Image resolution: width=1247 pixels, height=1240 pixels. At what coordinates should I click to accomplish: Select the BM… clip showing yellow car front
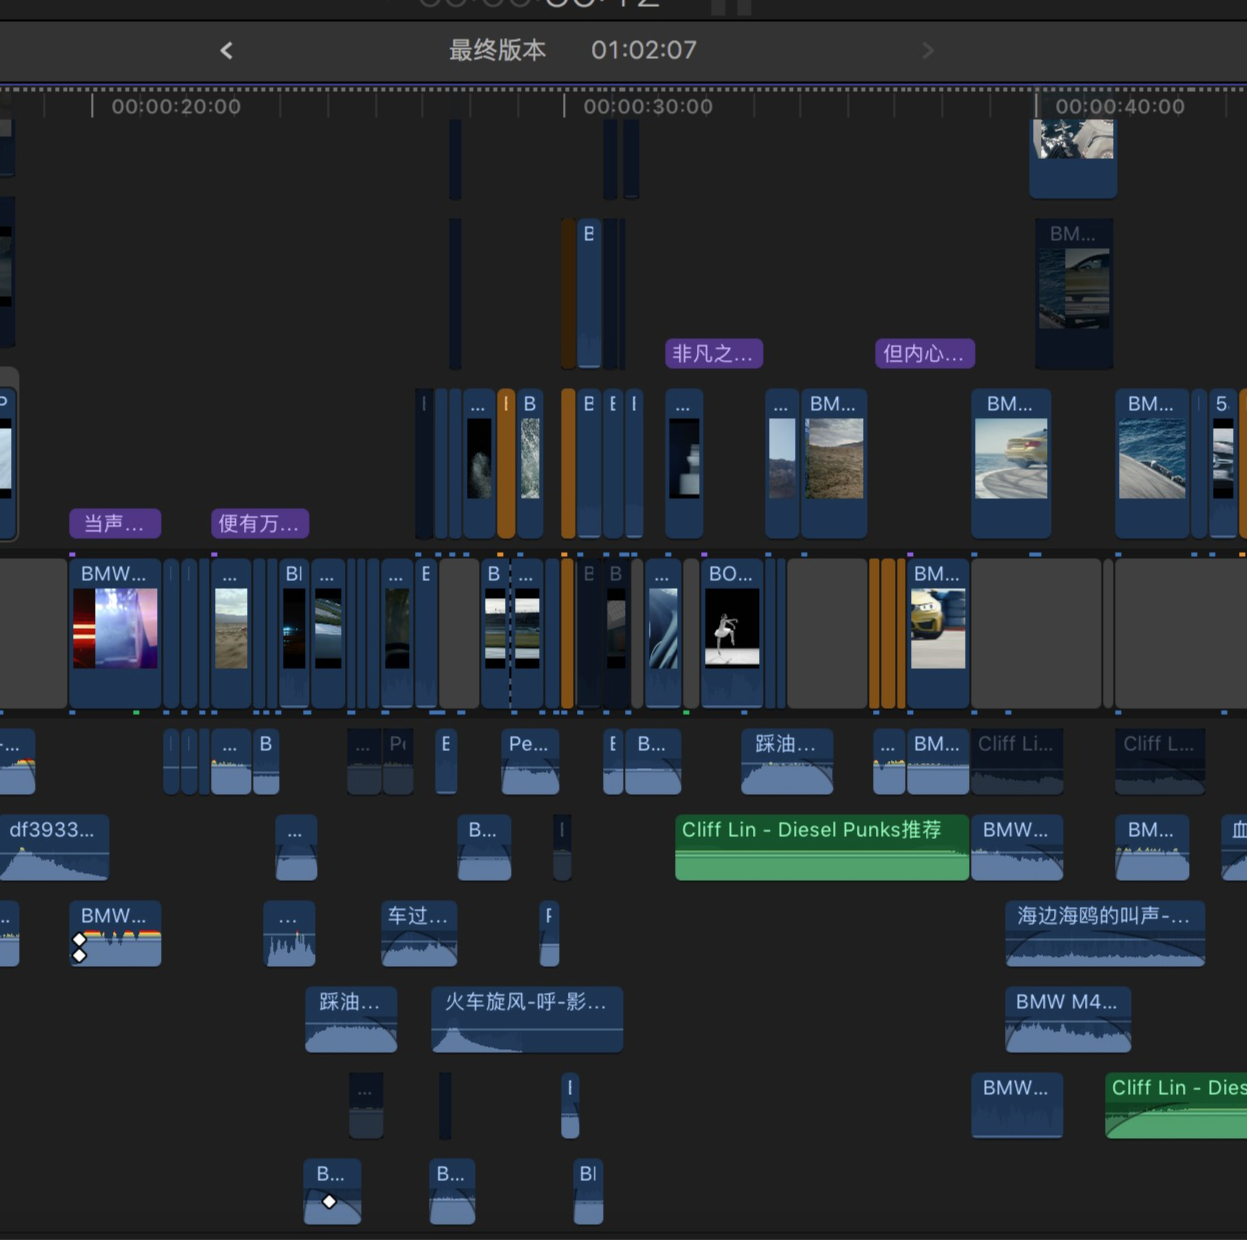click(x=938, y=633)
